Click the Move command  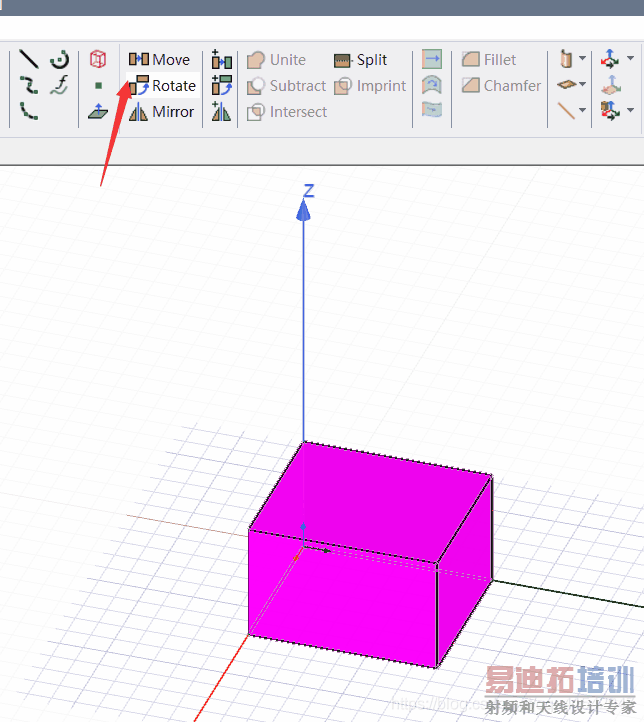(x=159, y=59)
